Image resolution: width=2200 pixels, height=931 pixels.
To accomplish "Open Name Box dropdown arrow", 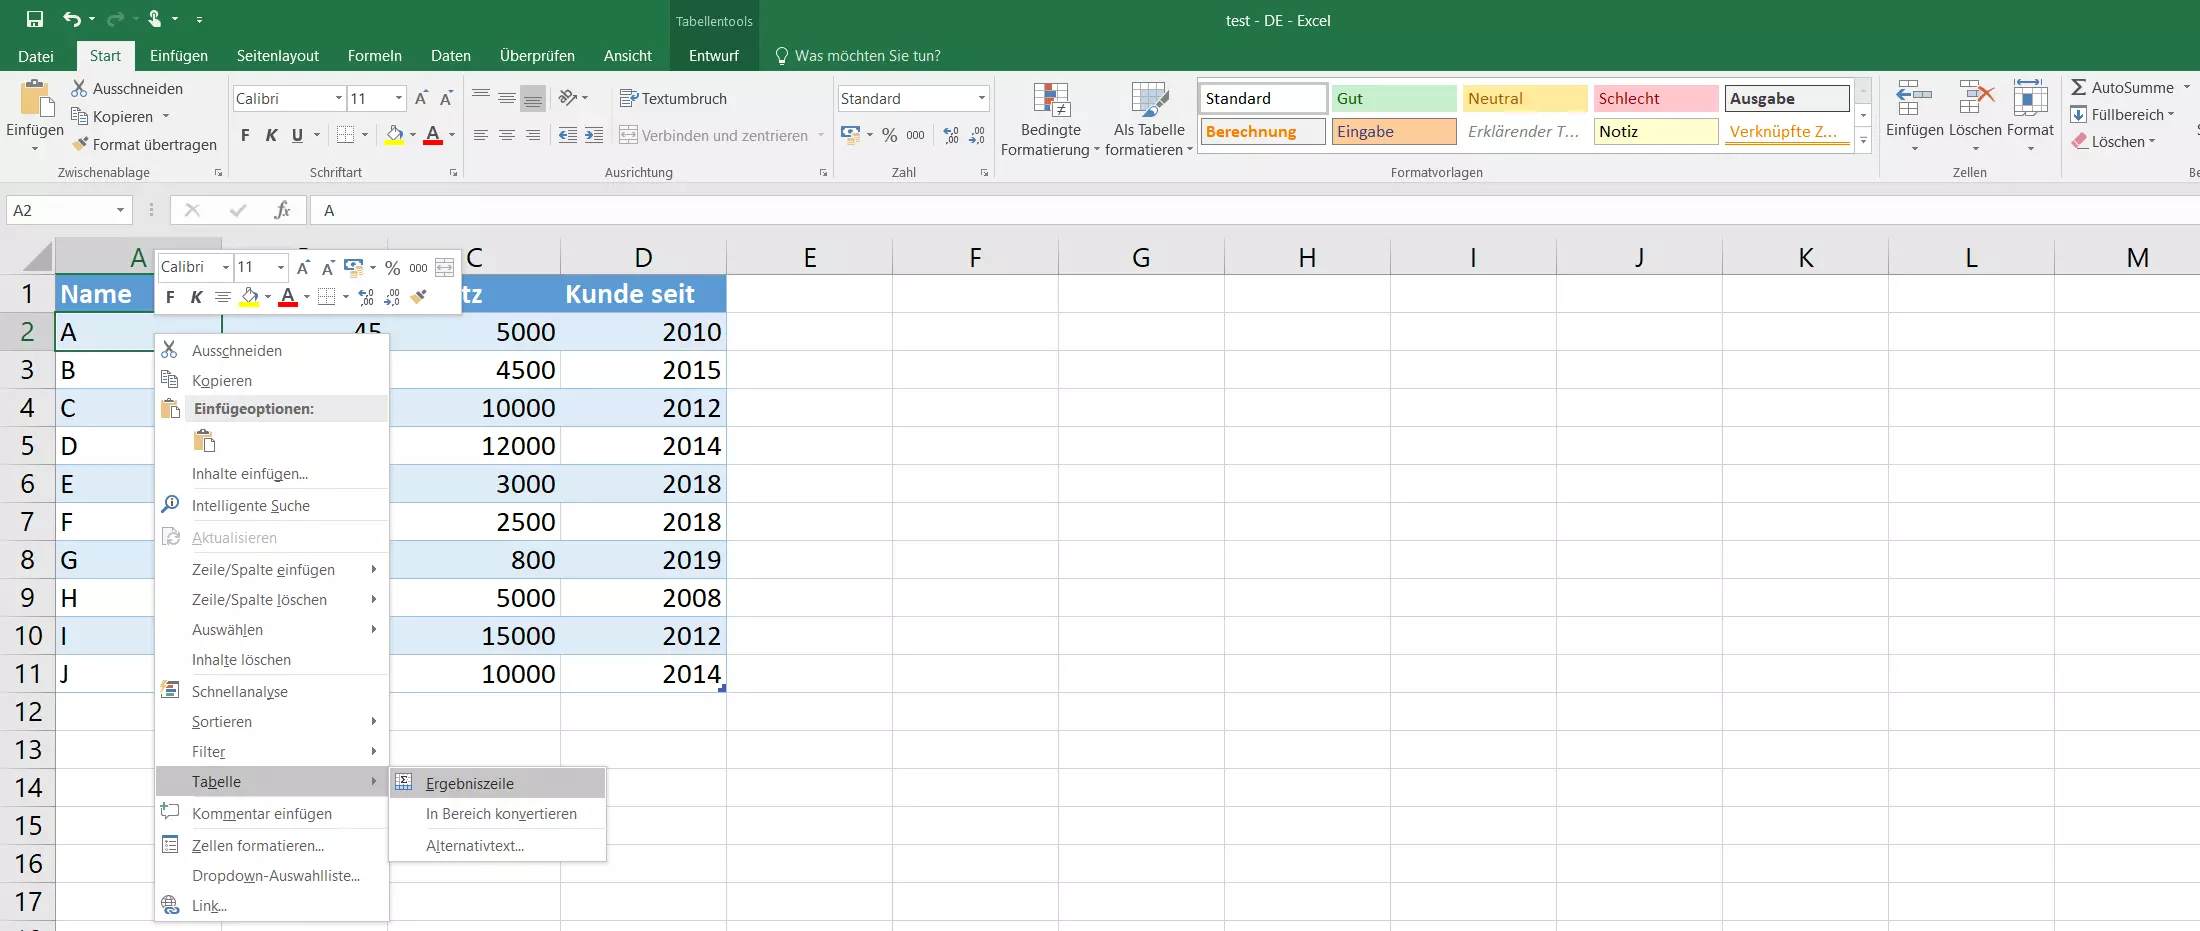I will [120, 210].
